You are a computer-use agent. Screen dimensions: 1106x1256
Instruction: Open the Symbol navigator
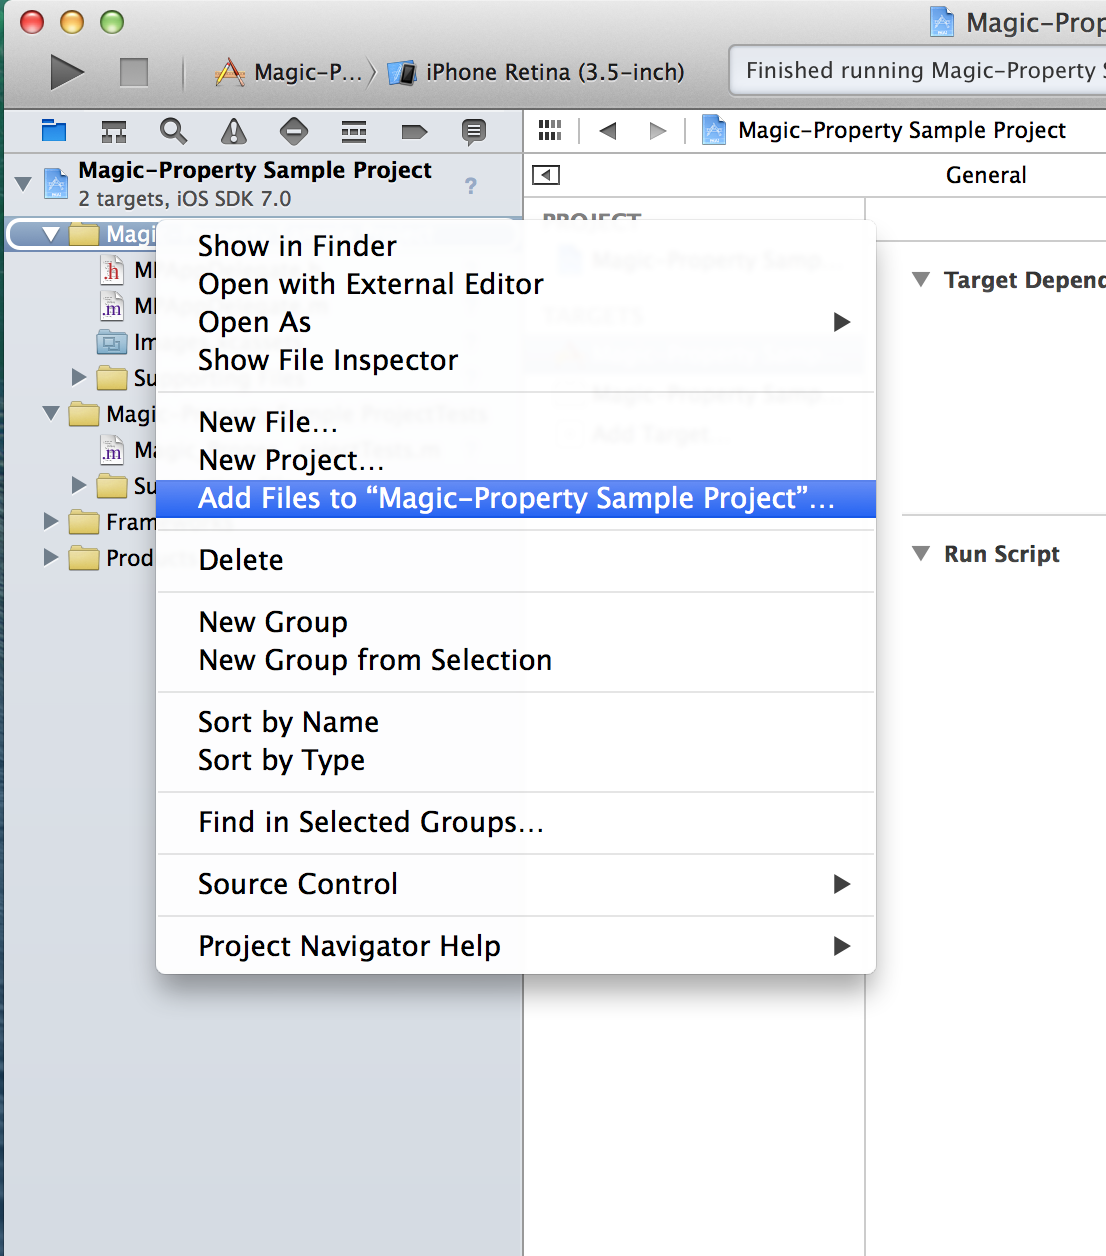114,131
